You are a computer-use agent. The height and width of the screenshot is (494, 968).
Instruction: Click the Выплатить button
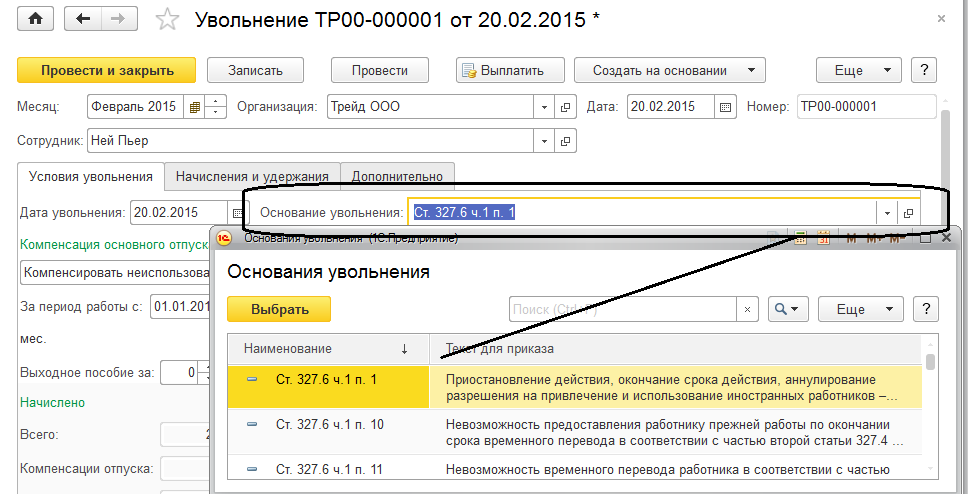[x=511, y=70]
